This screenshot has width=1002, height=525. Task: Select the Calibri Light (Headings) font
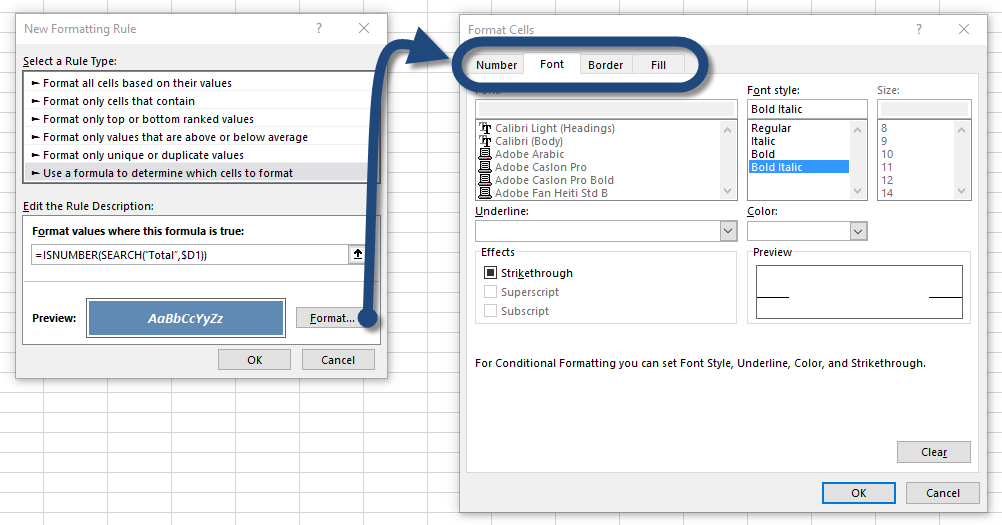[554, 128]
